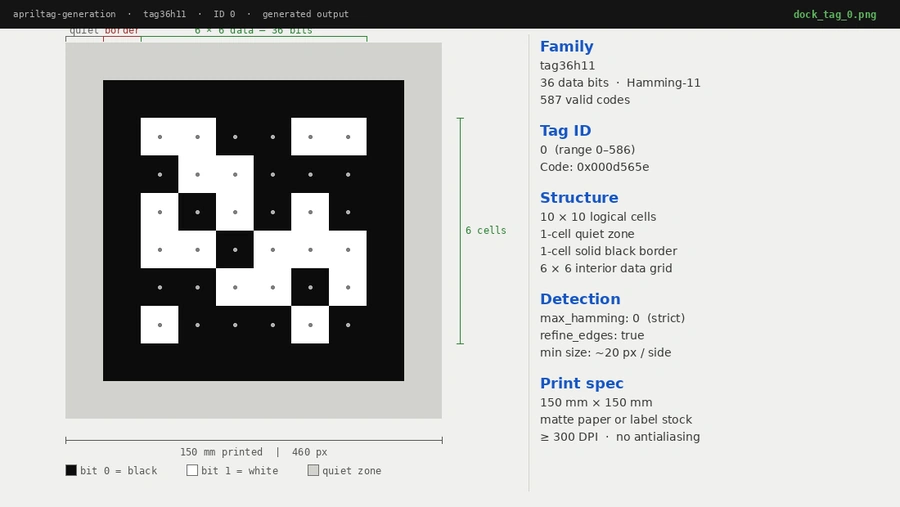Click the red border annotation label
Screen dimensions: 900x507
(122, 31)
